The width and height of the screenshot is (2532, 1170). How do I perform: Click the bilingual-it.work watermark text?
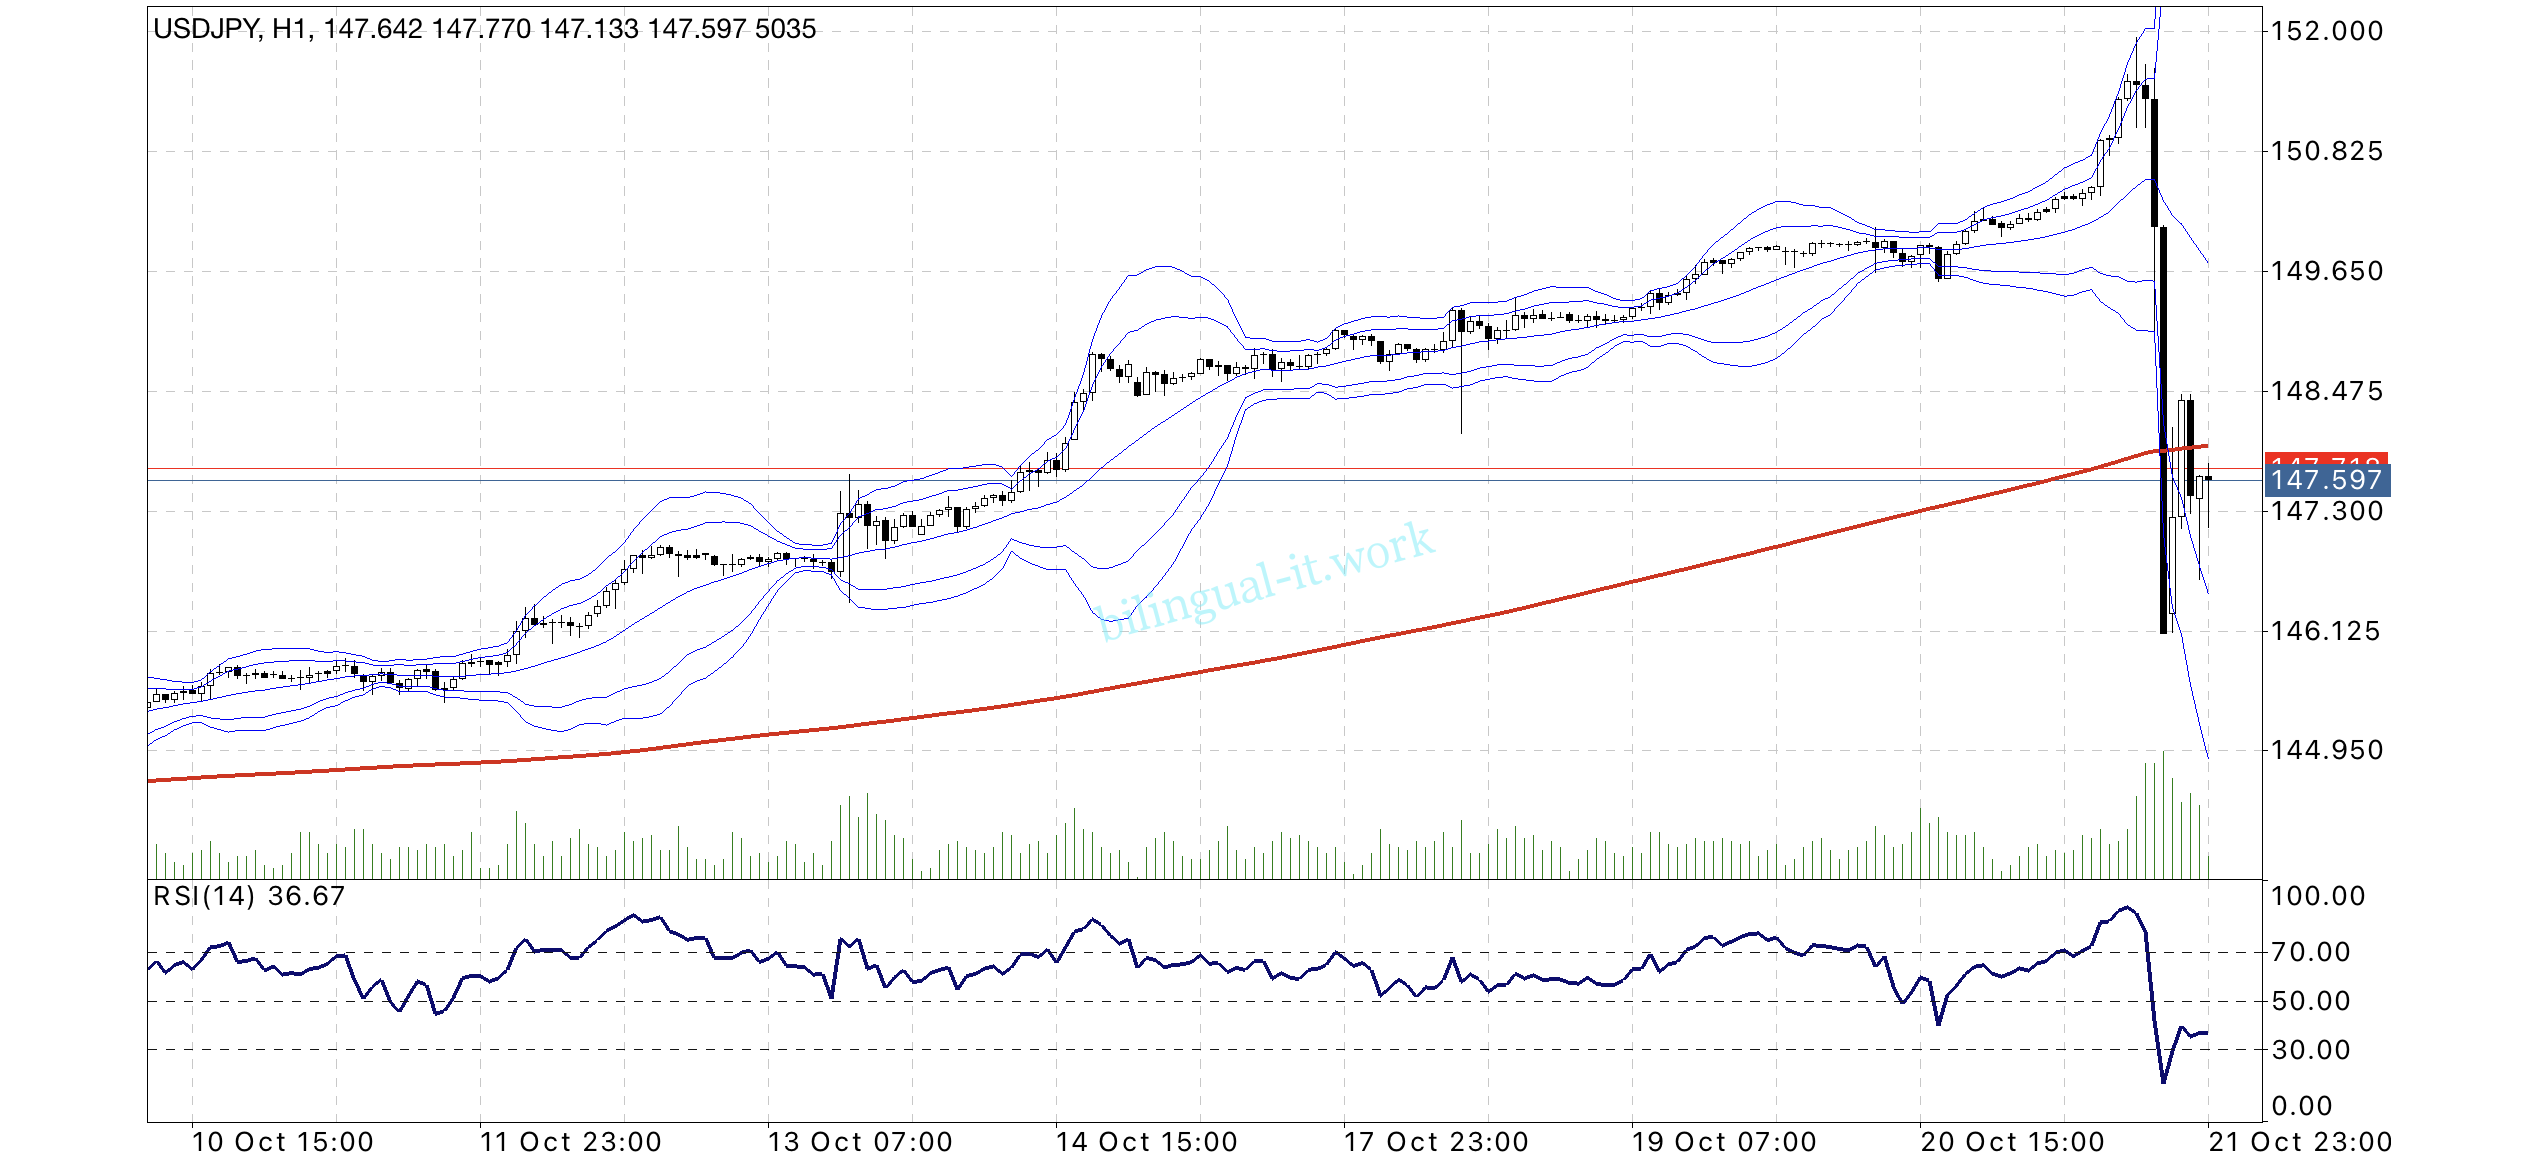click(1266, 581)
